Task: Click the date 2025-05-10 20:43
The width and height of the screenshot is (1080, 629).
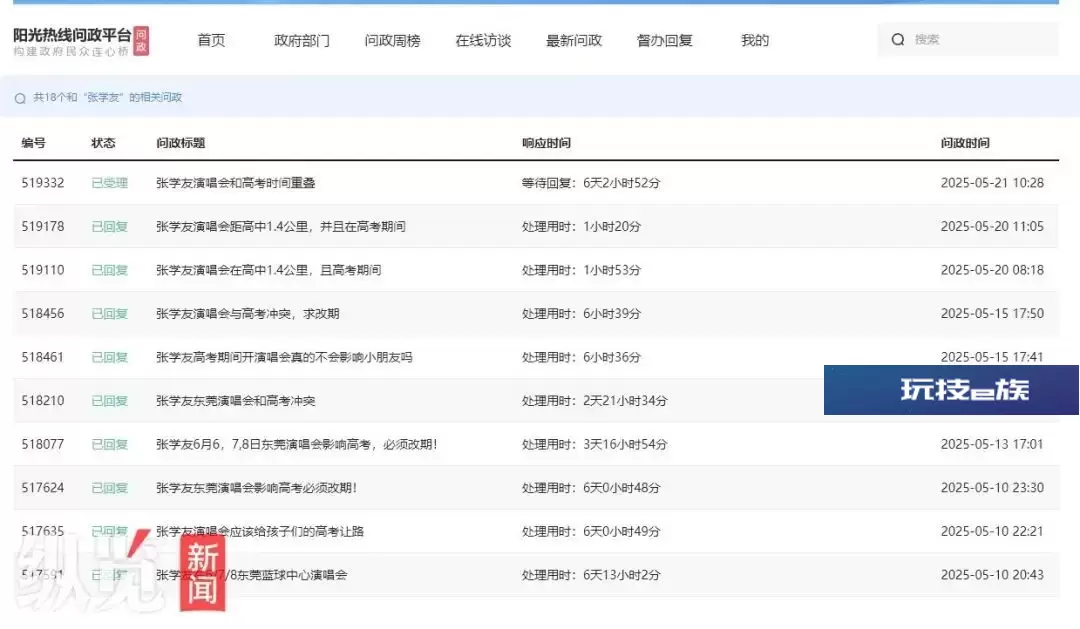Action: 992,575
